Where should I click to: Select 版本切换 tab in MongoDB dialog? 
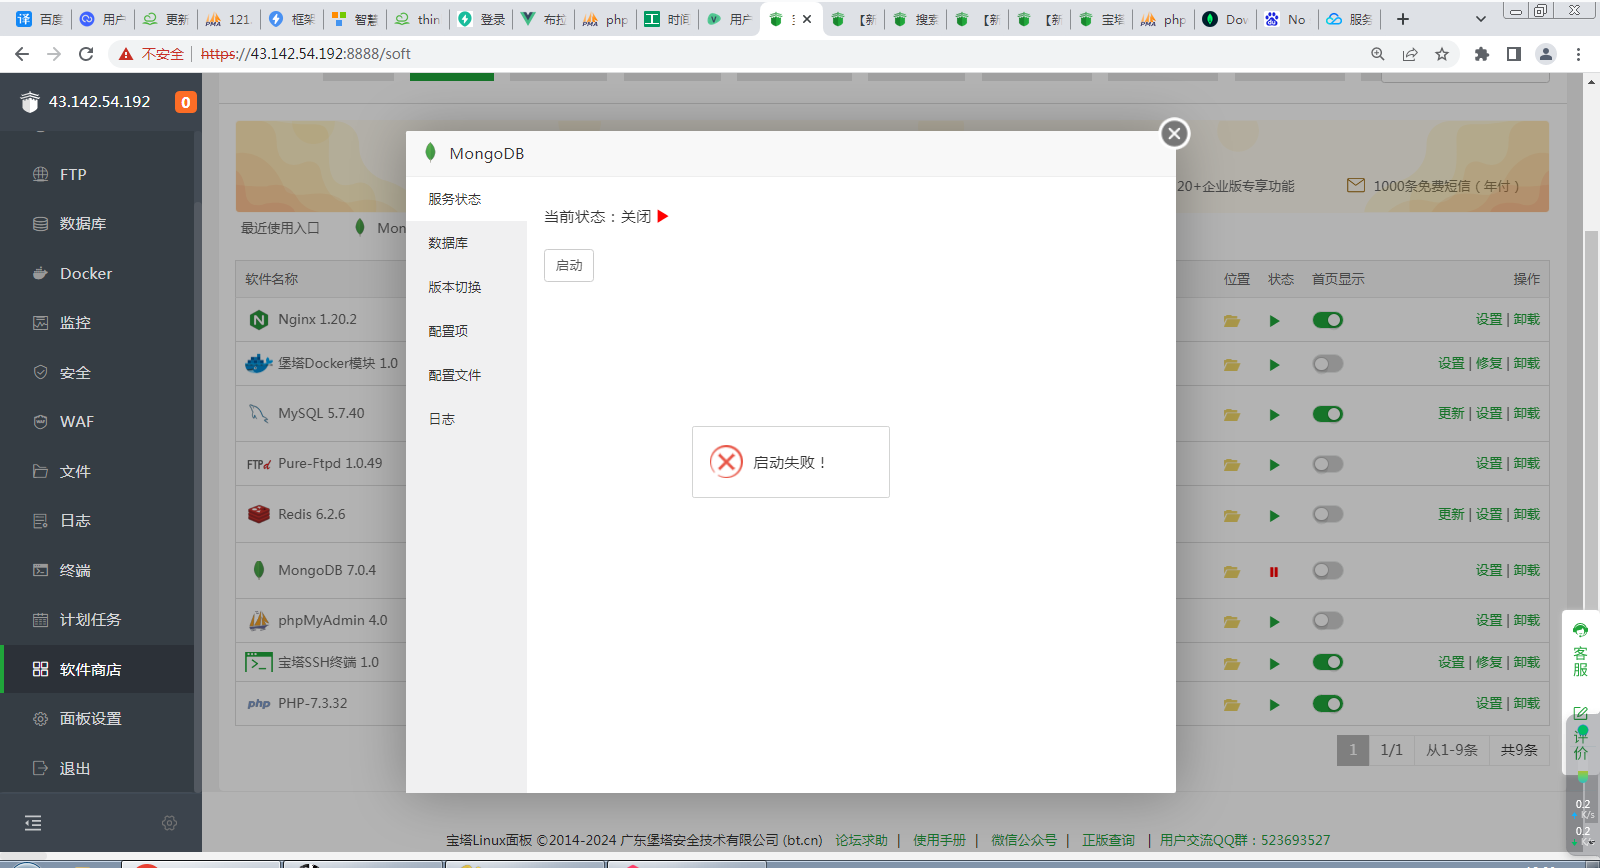point(466,287)
